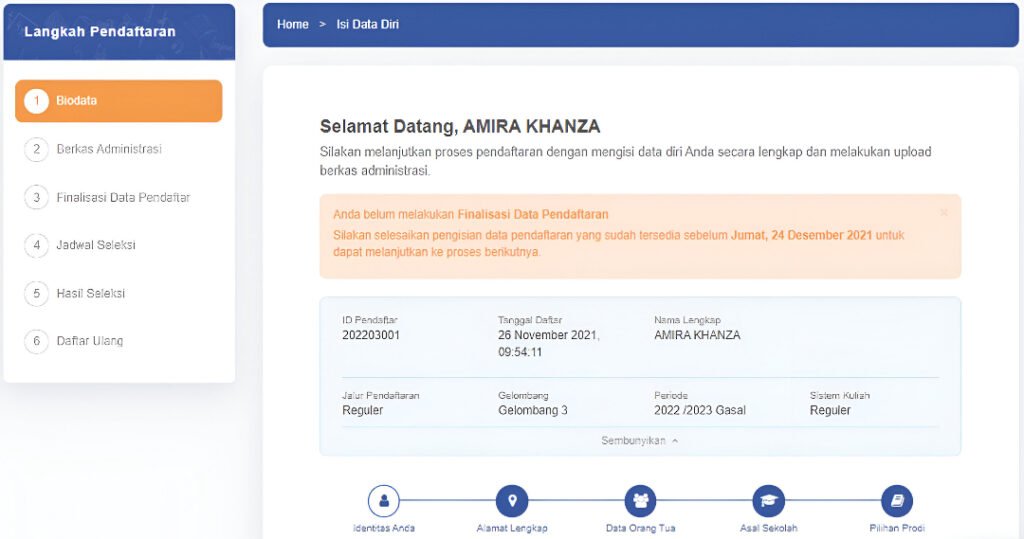Click step number 2 circle in sidebar
The height and width of the screenshot is (539, 1024).
(36, 149)
